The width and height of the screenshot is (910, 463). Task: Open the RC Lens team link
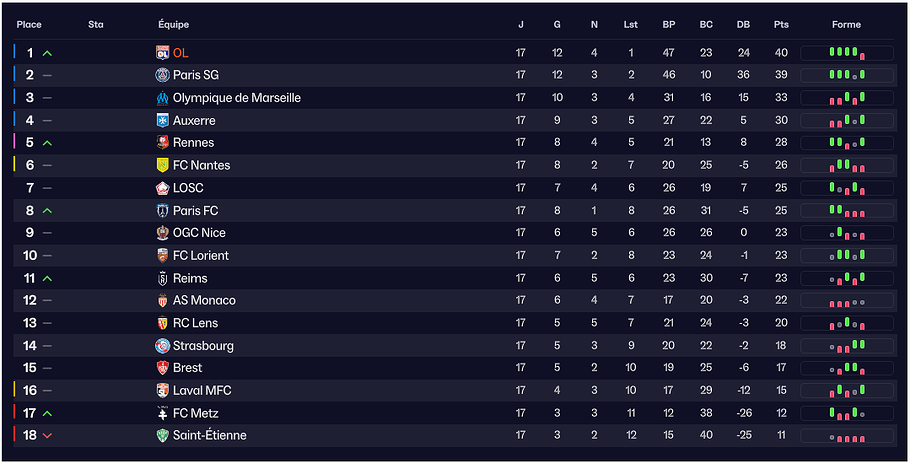click(x=195, y=323)
